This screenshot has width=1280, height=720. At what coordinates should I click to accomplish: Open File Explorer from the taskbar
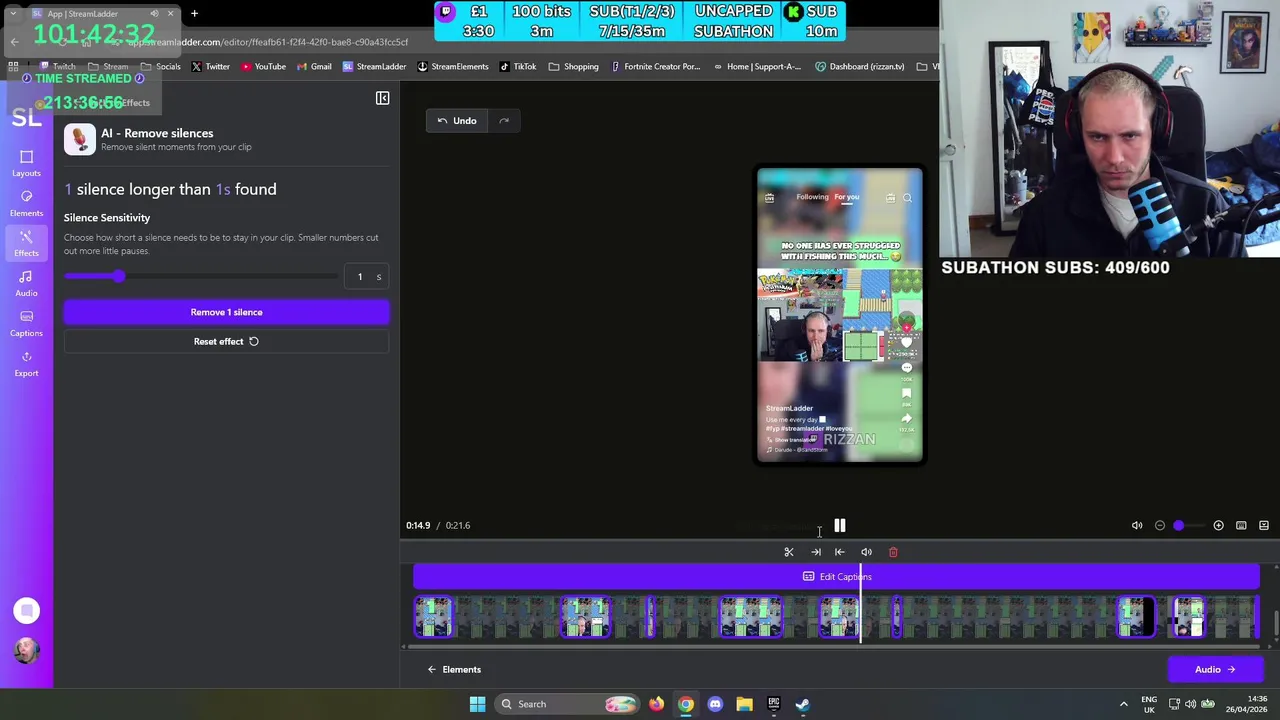(744, 704)
